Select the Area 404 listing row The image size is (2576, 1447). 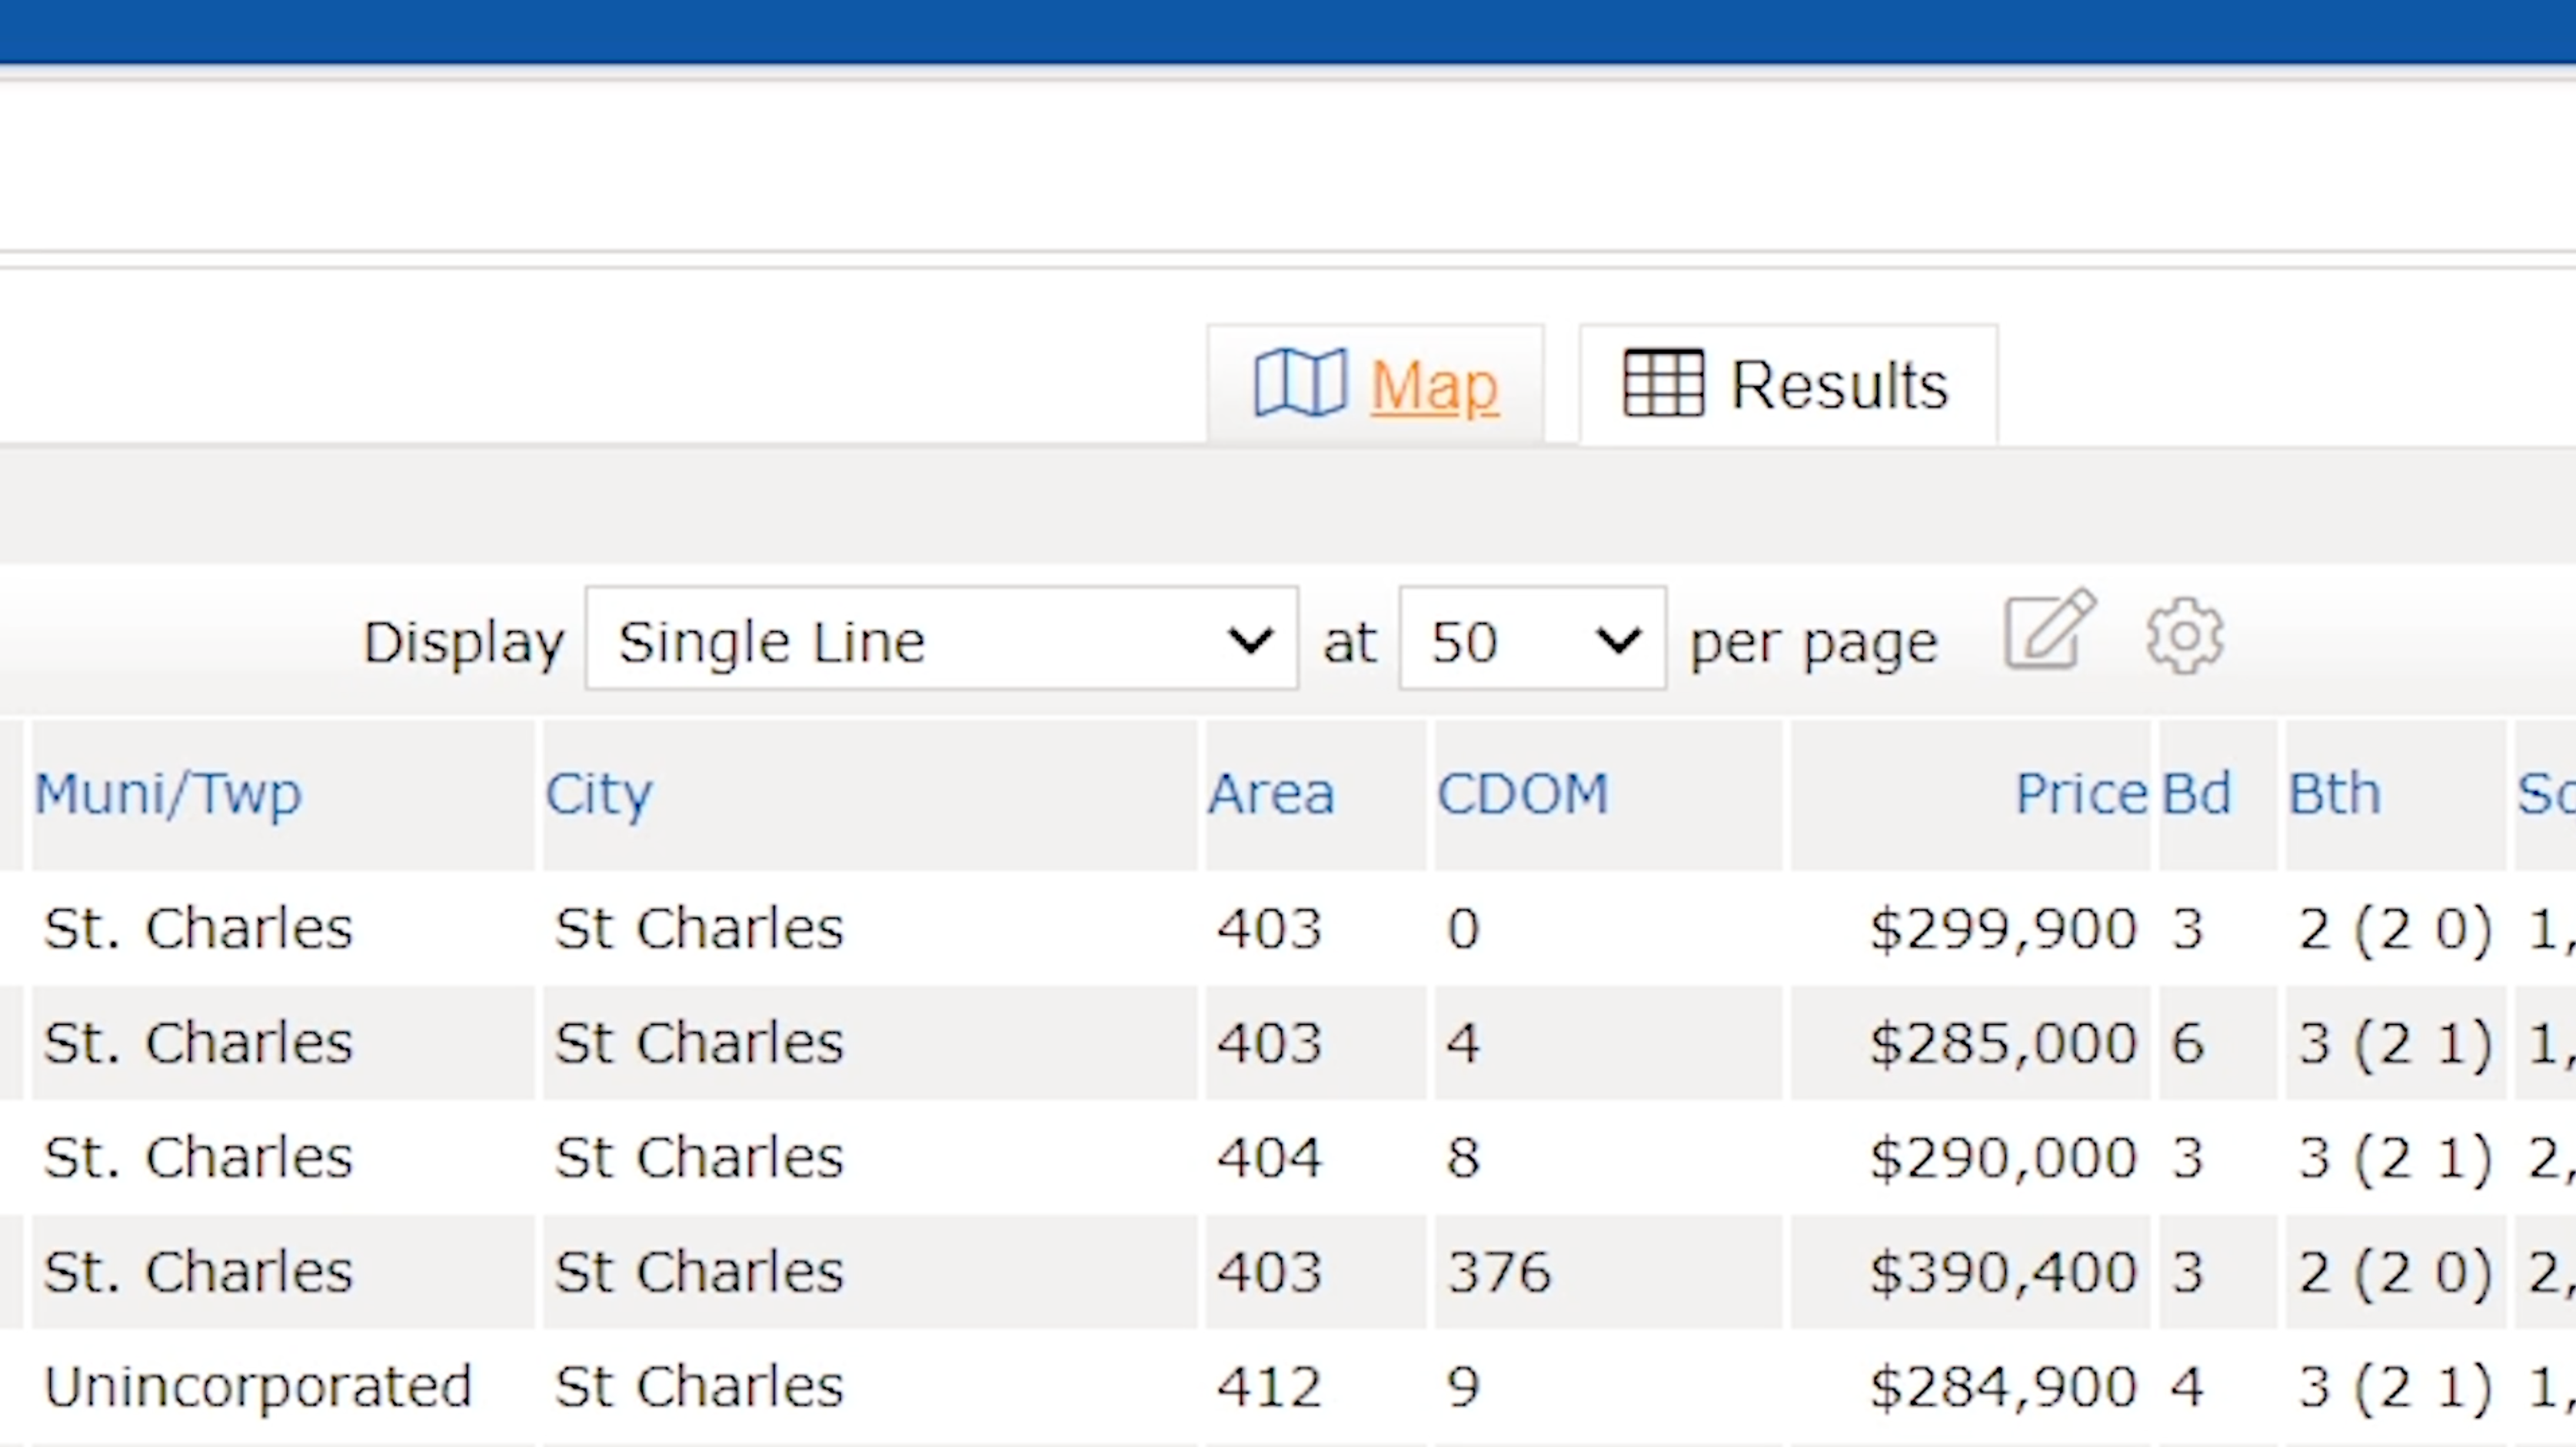coord(1268,1158)
